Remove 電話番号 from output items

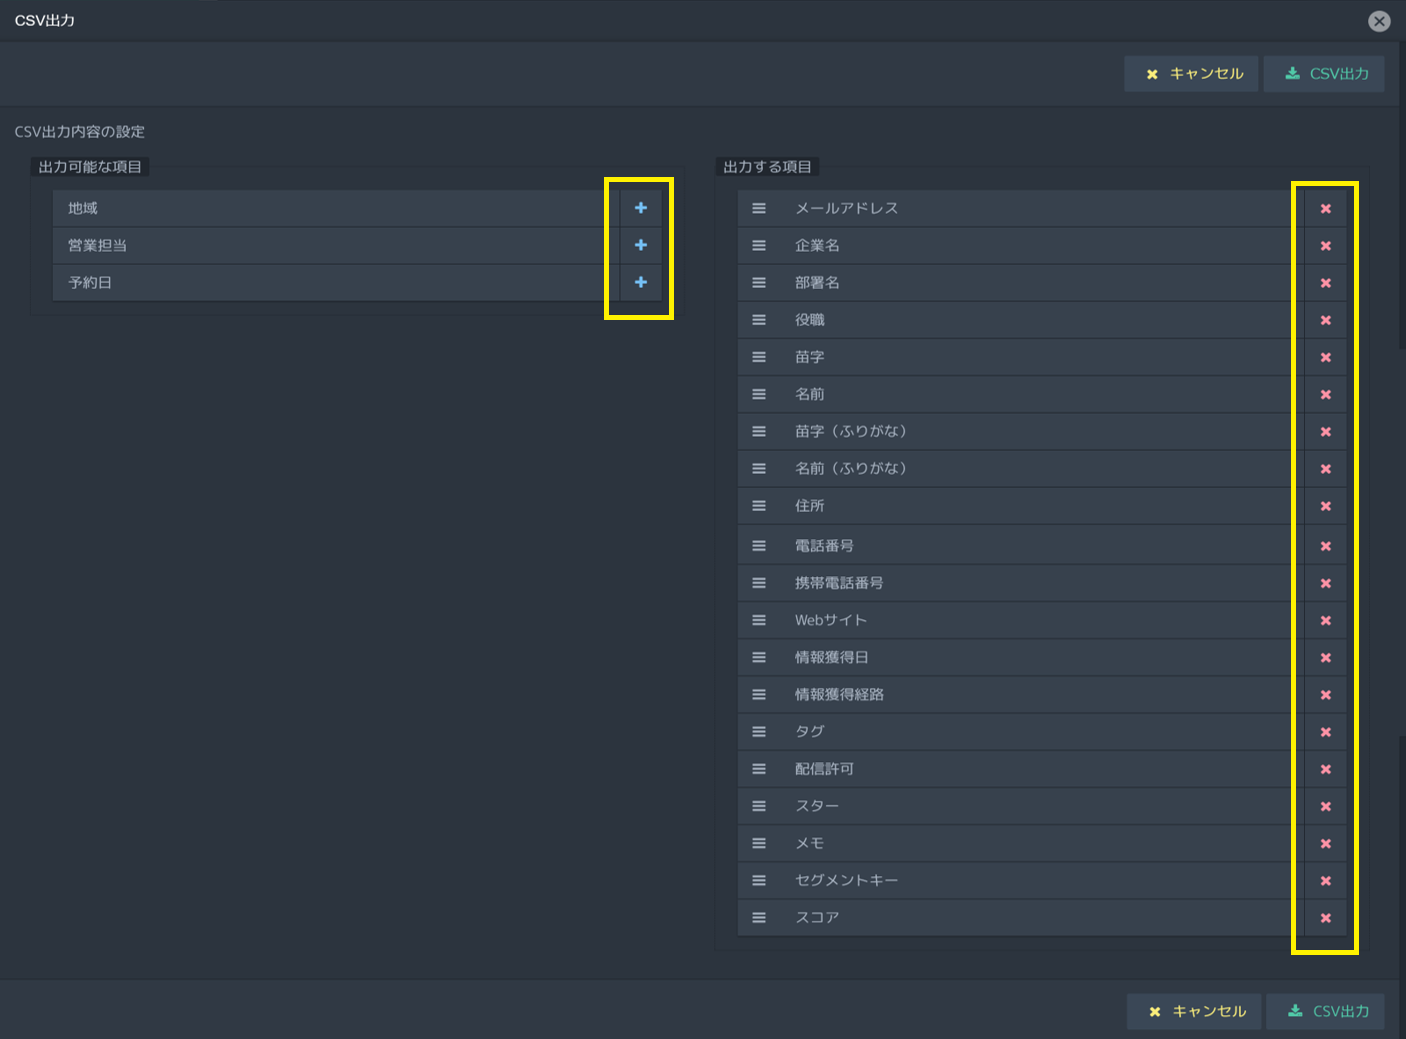(1325, 546)
